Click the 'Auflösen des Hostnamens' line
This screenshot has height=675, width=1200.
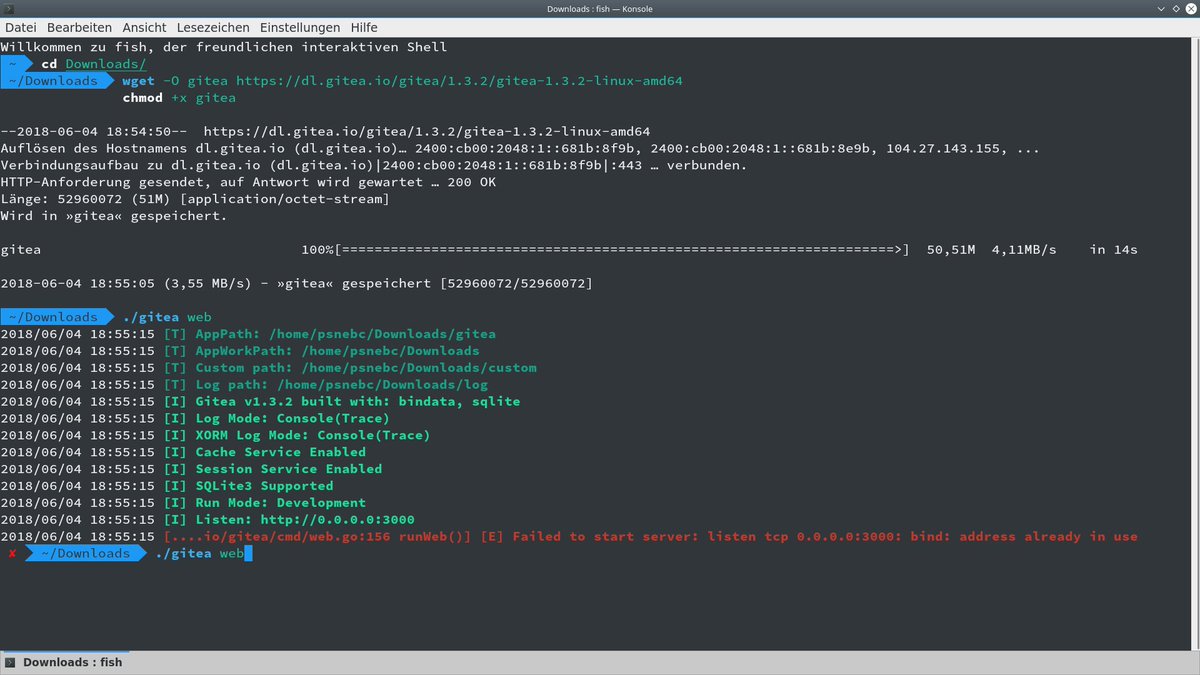519,148
